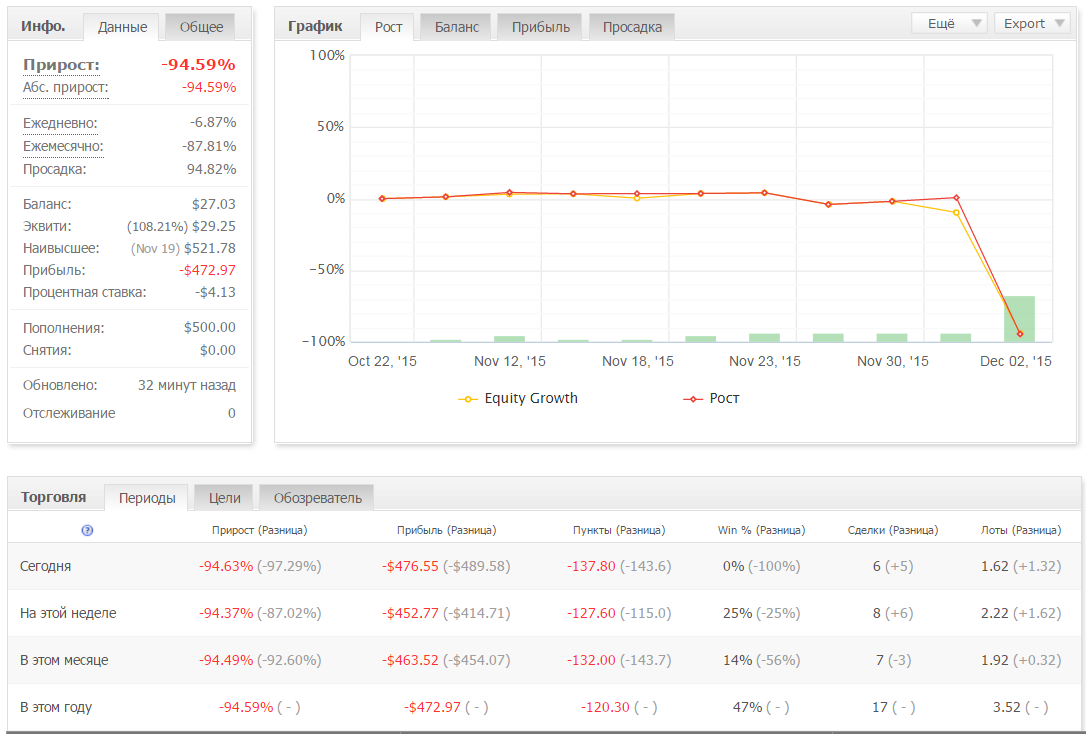Click the Эквити value $29.25
The width and height of the screenshot is (1086, 734).
(x=213, y=226)
